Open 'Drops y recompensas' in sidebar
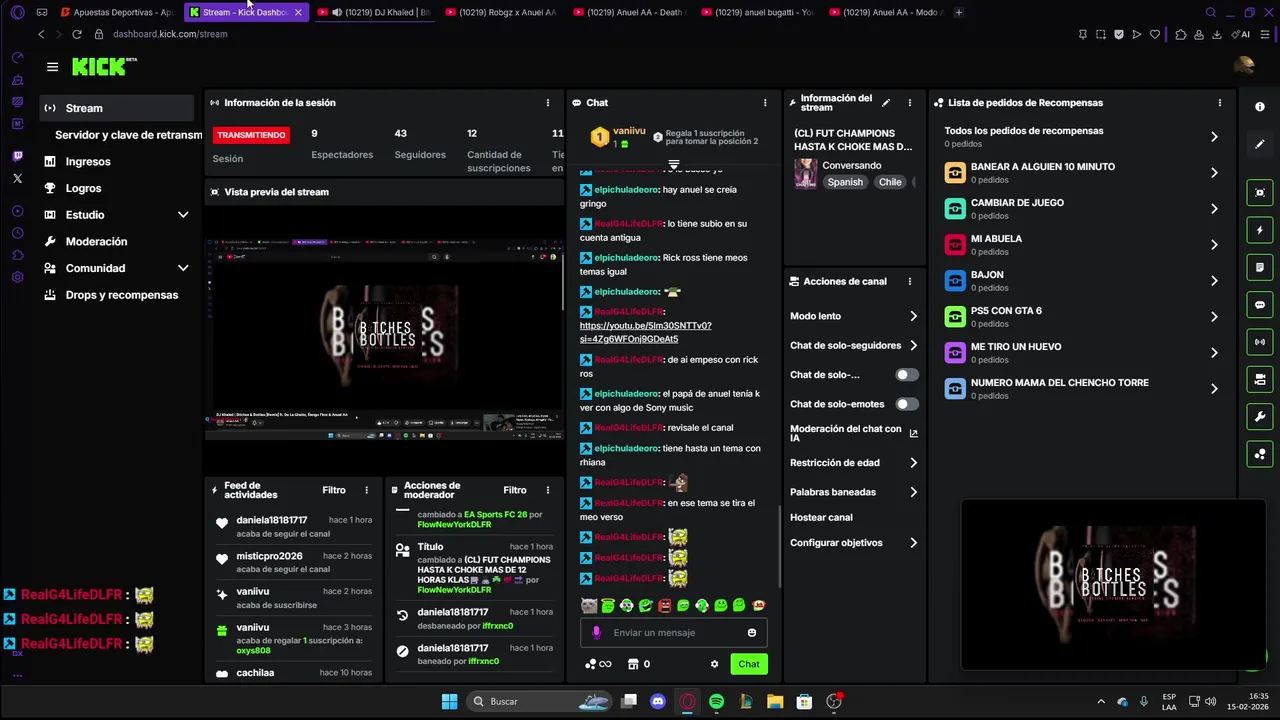 coord(117,295)
